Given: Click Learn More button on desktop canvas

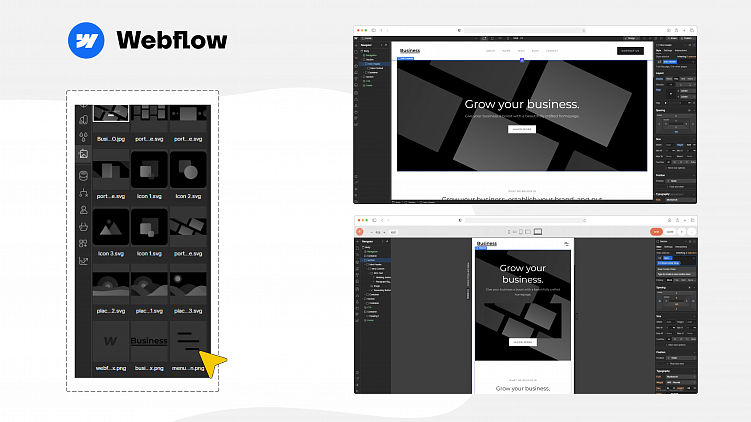Looking at the screenshot, I should tap(522, 129).
